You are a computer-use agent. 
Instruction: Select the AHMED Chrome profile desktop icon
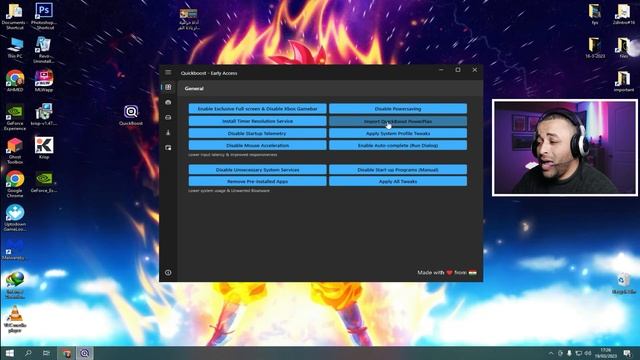15,80
